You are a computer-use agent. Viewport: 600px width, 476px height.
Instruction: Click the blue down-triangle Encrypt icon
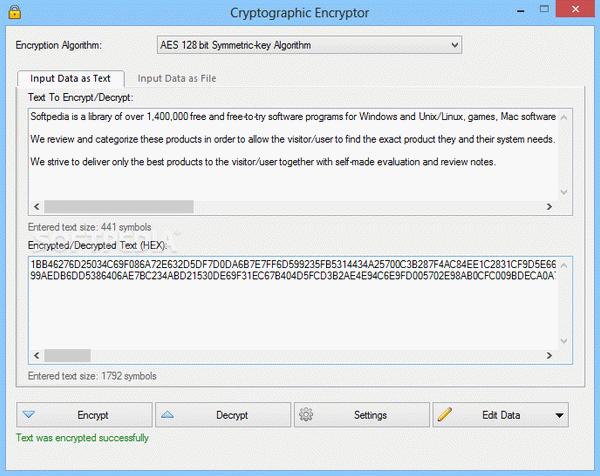click(x=29, y=414)
